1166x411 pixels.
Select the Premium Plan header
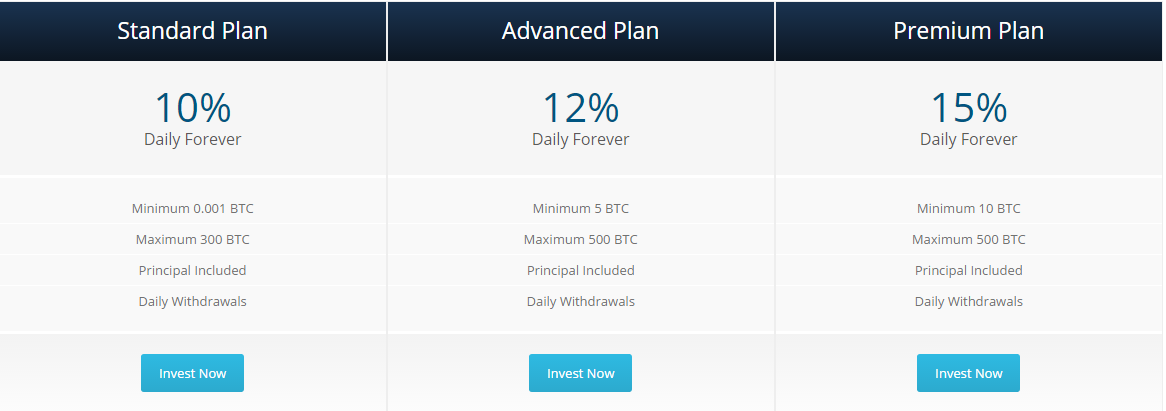click(x=968, y=31)
